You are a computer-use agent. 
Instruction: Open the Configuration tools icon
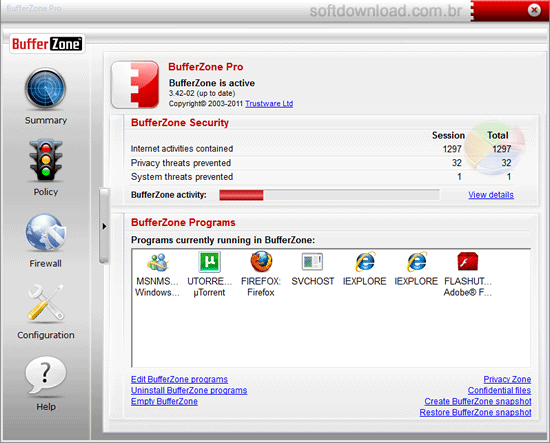[46, 303]
